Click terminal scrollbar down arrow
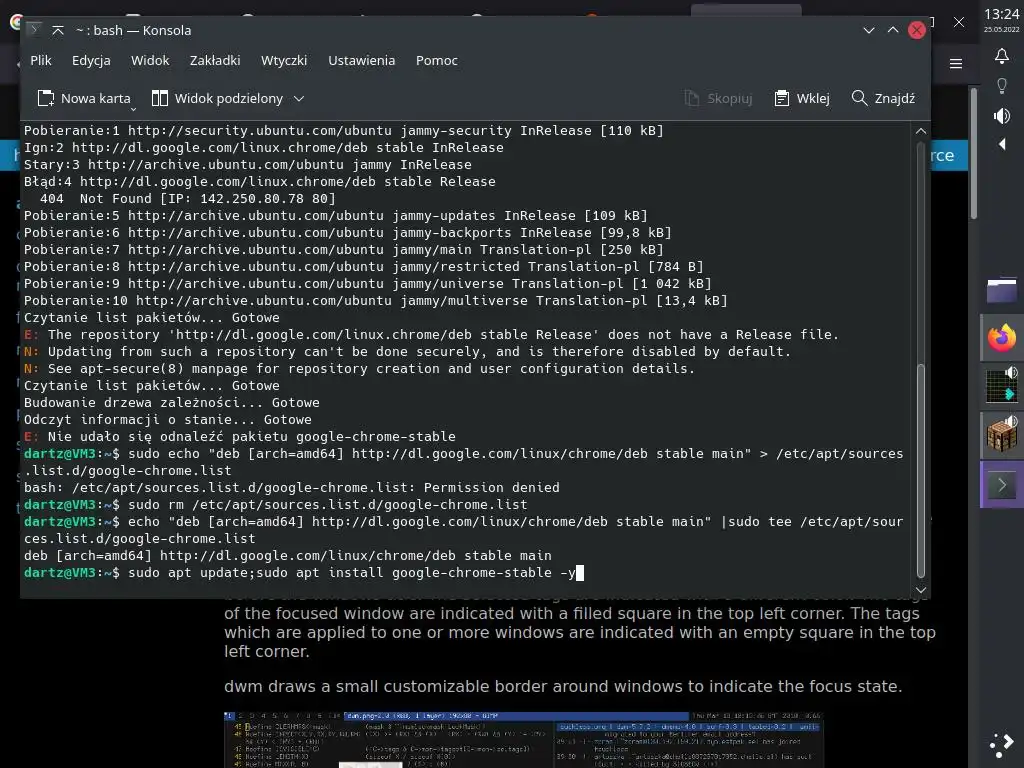This screenshot has width=1024, height=768. (921, 589)
